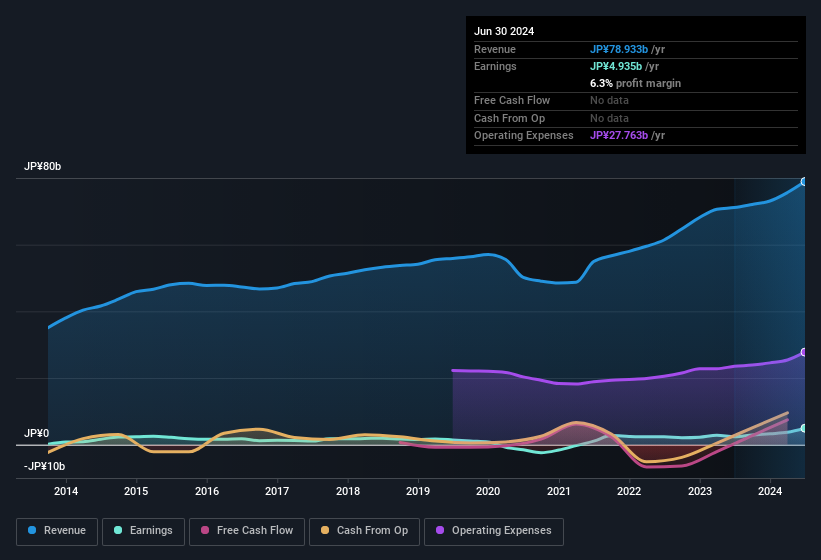Image resolution: width=821 pixels, height=560 pixels.
Task: Click the Free Cash Flow row label in tooltip
Action: point(512,100)
